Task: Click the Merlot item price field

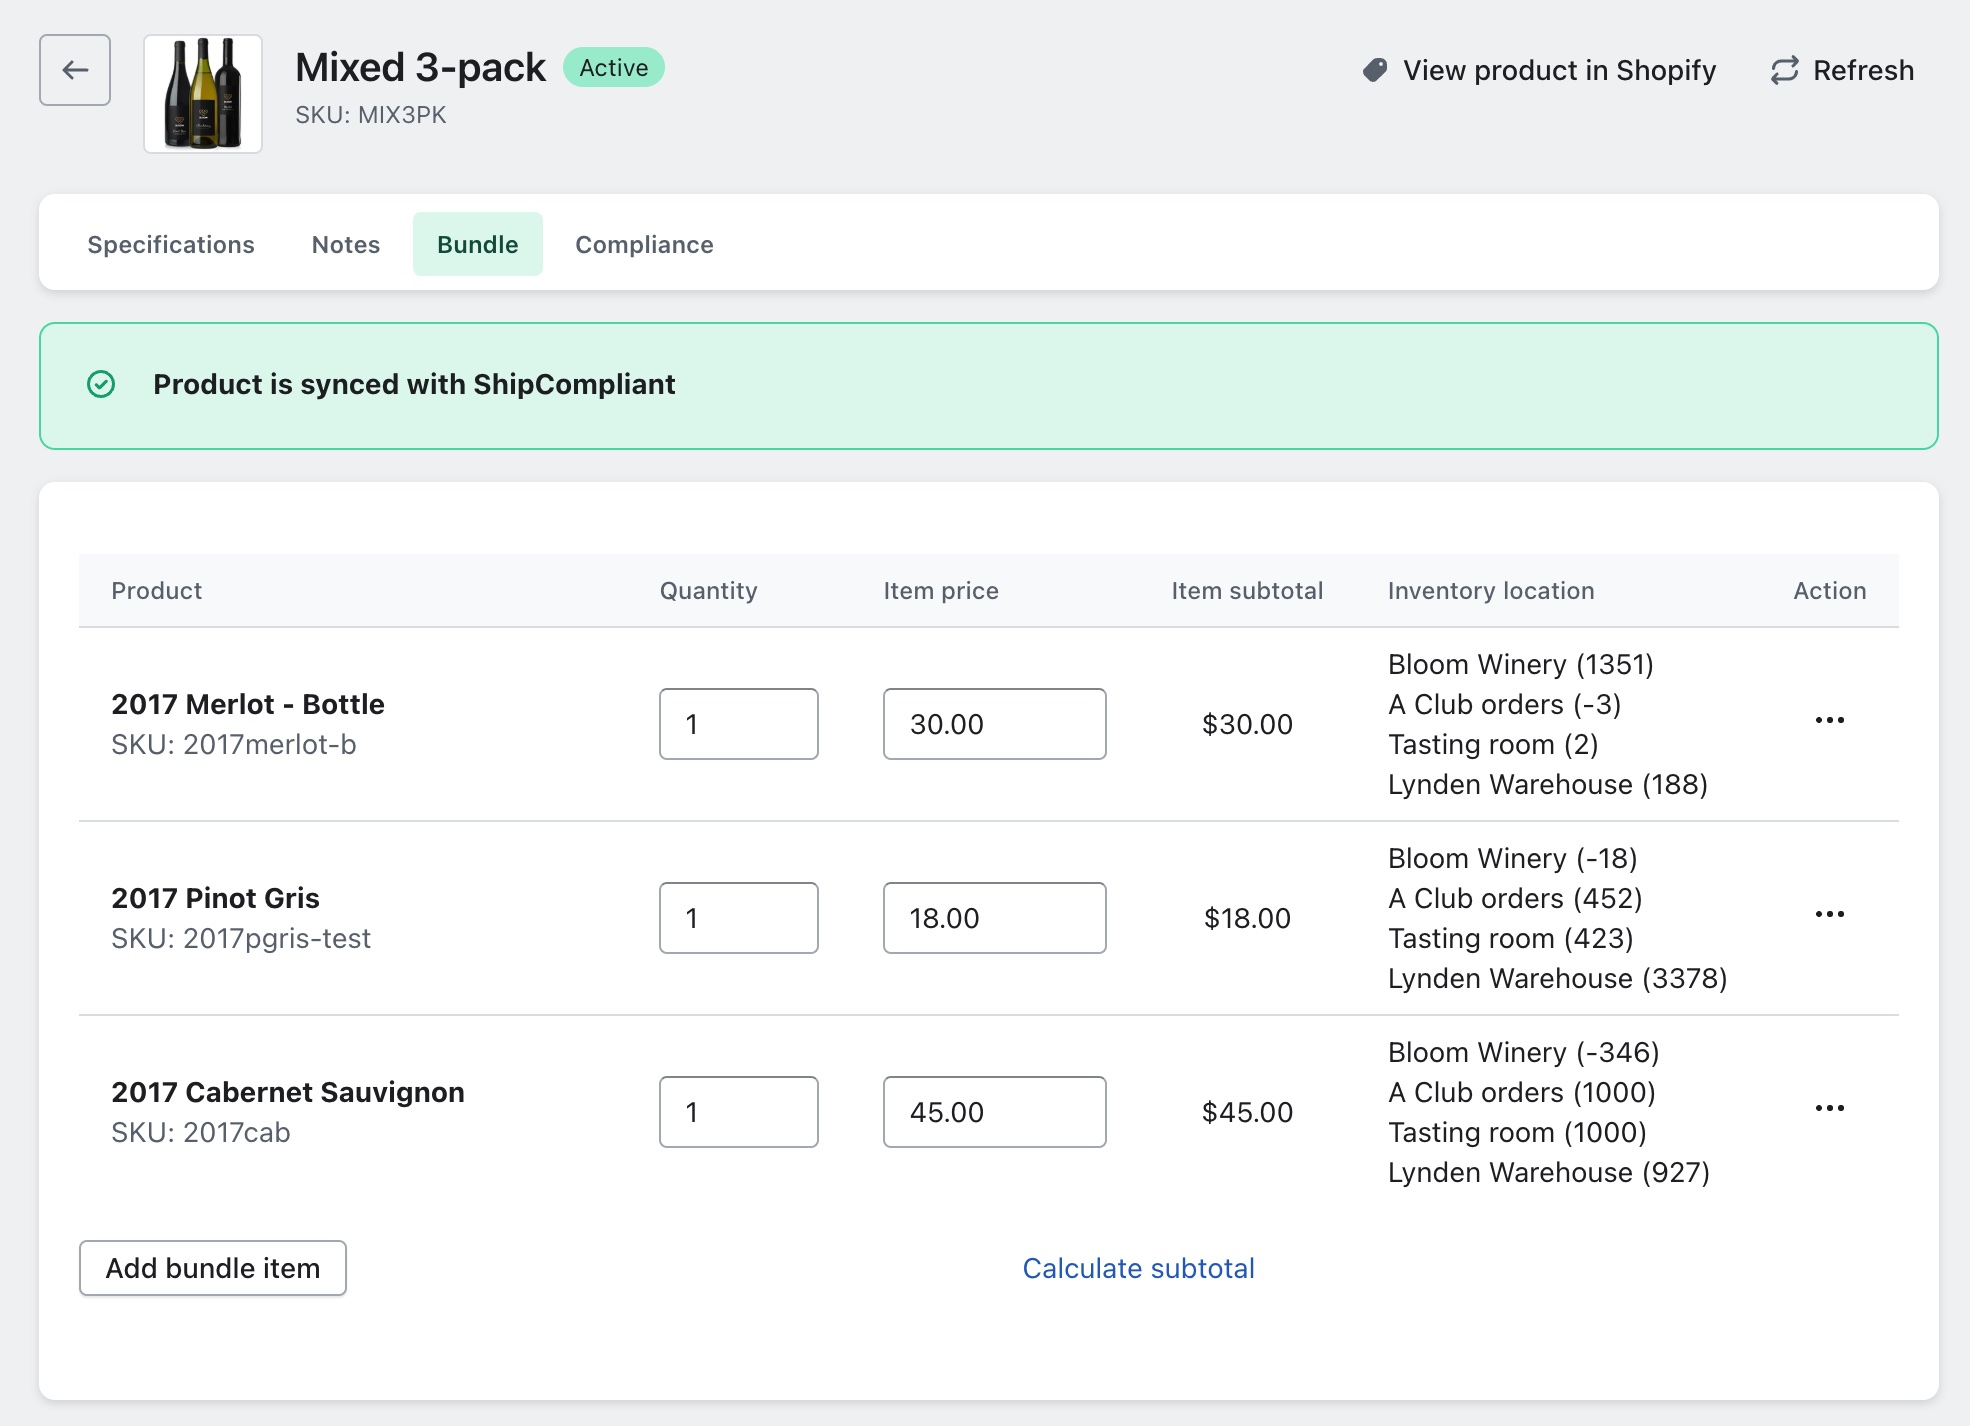Action: [994, 724]
